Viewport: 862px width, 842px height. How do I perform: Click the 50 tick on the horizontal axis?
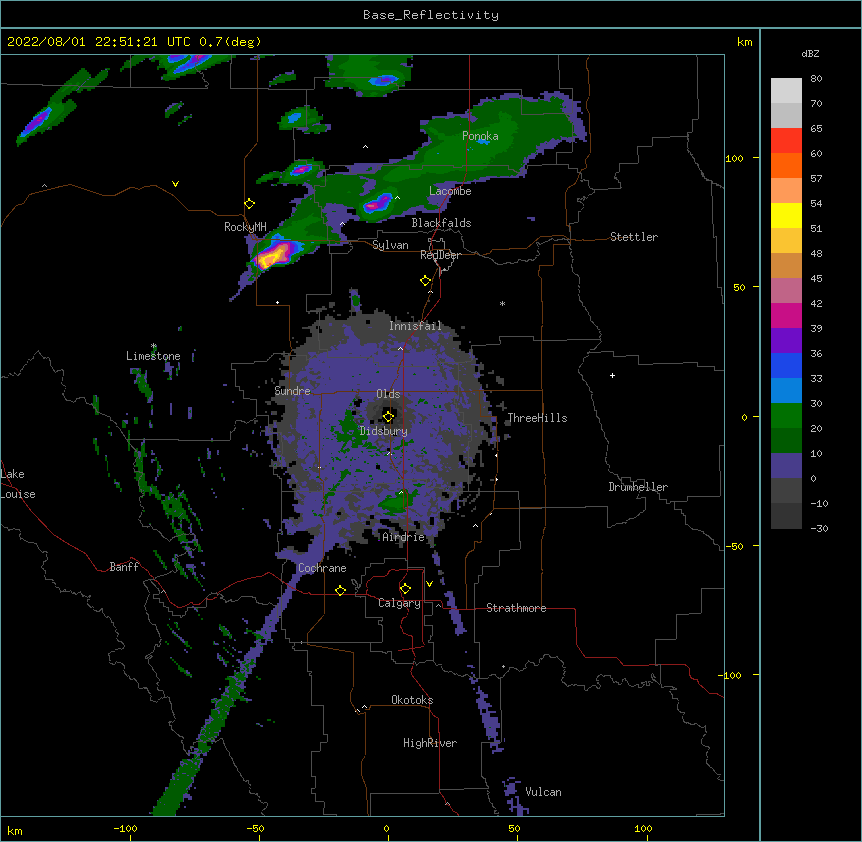click(515, 829)
